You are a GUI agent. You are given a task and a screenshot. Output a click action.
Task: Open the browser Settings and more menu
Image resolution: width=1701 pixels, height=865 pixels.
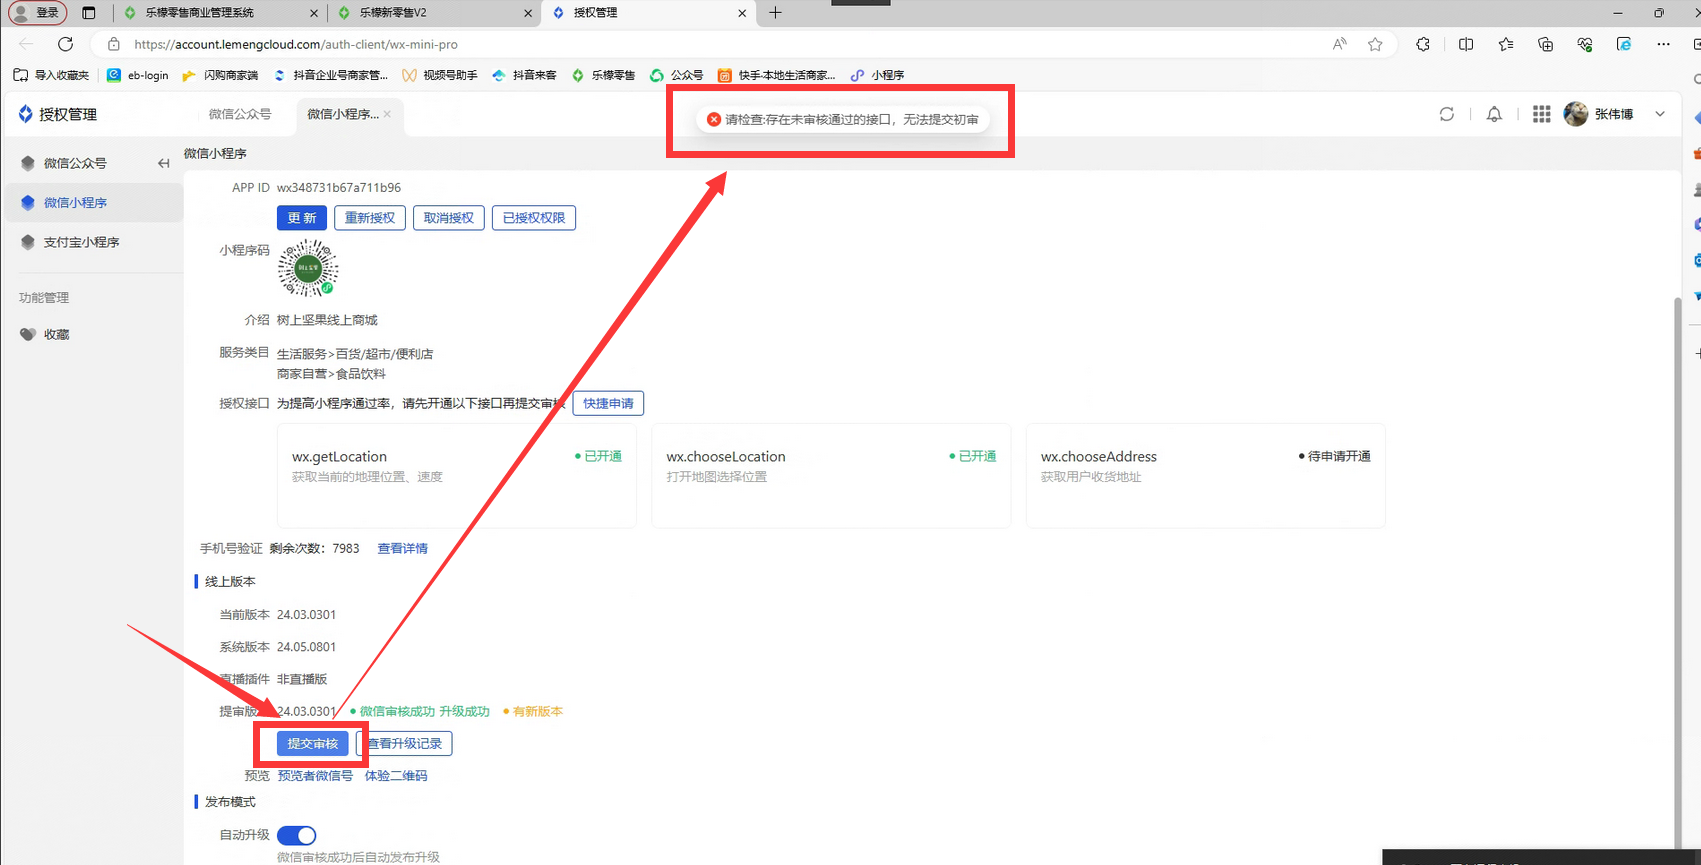coord(1663,44)
